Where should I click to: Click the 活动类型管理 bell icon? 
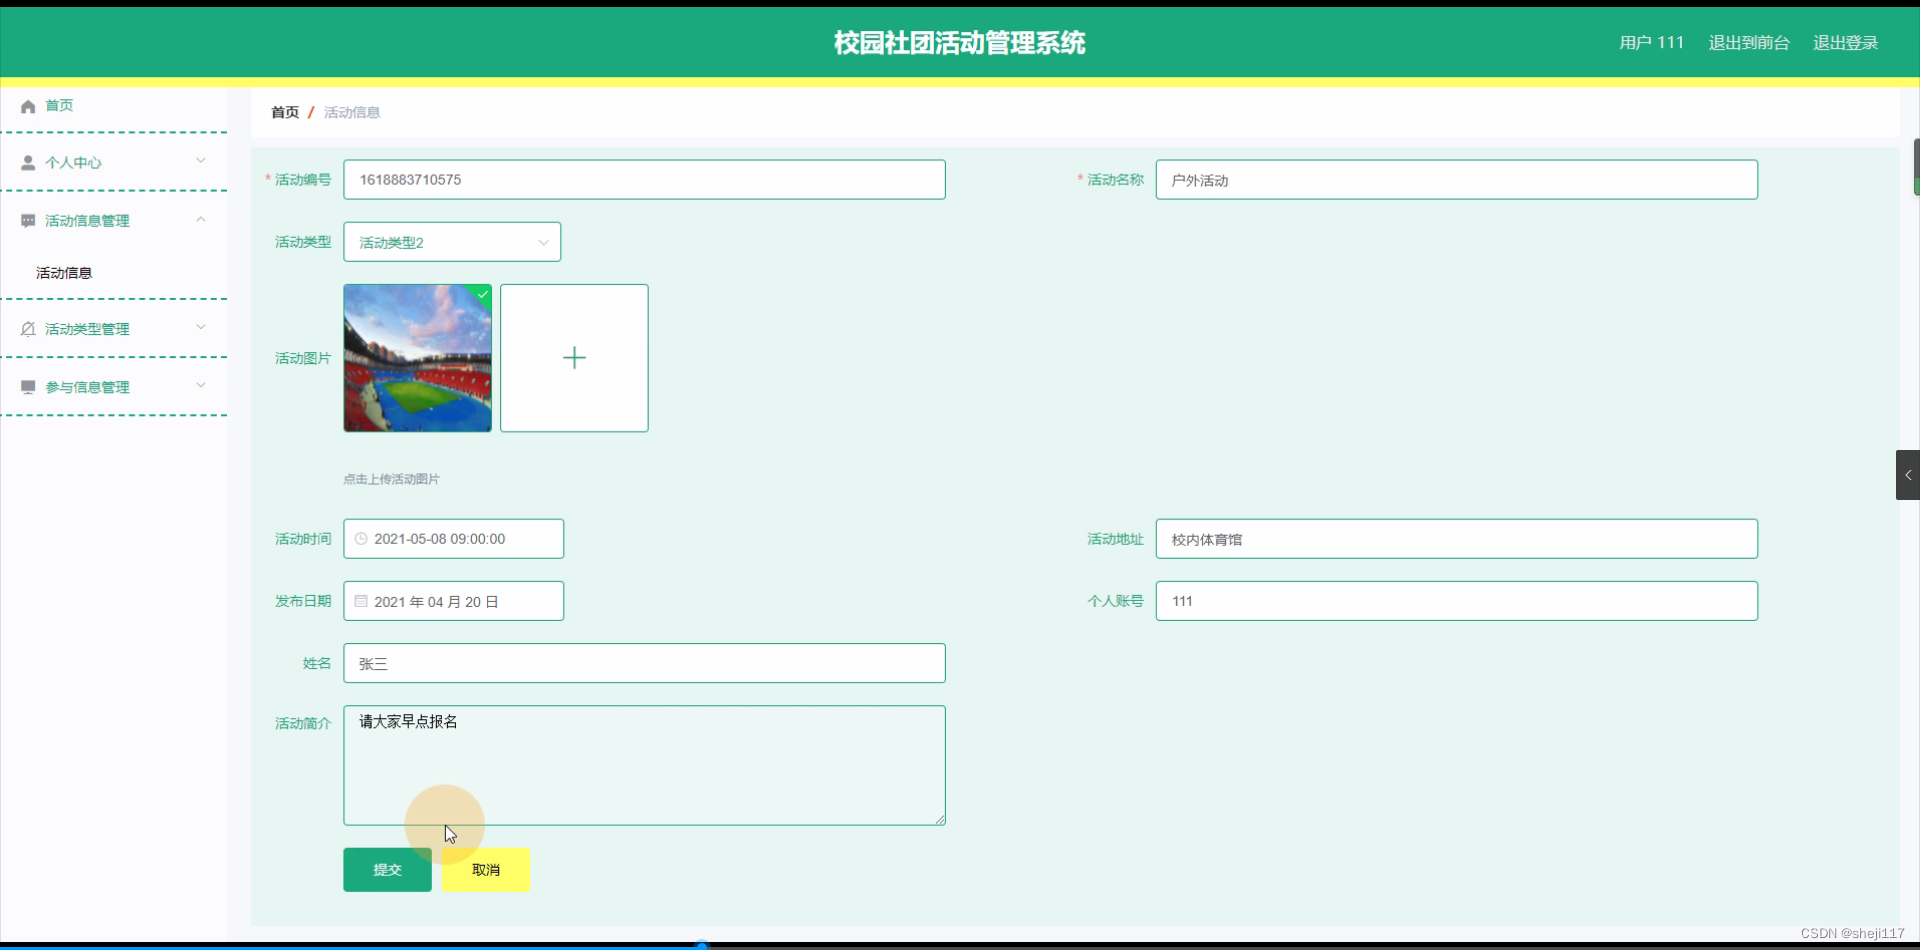tap(26, 328)
